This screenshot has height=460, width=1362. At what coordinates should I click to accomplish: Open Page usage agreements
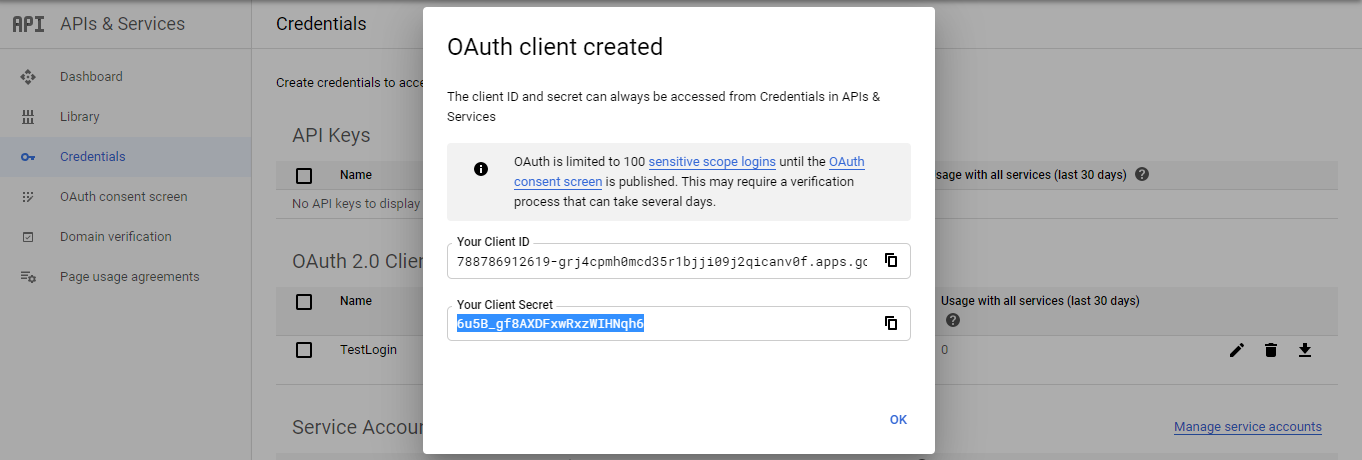pos(129,277)
